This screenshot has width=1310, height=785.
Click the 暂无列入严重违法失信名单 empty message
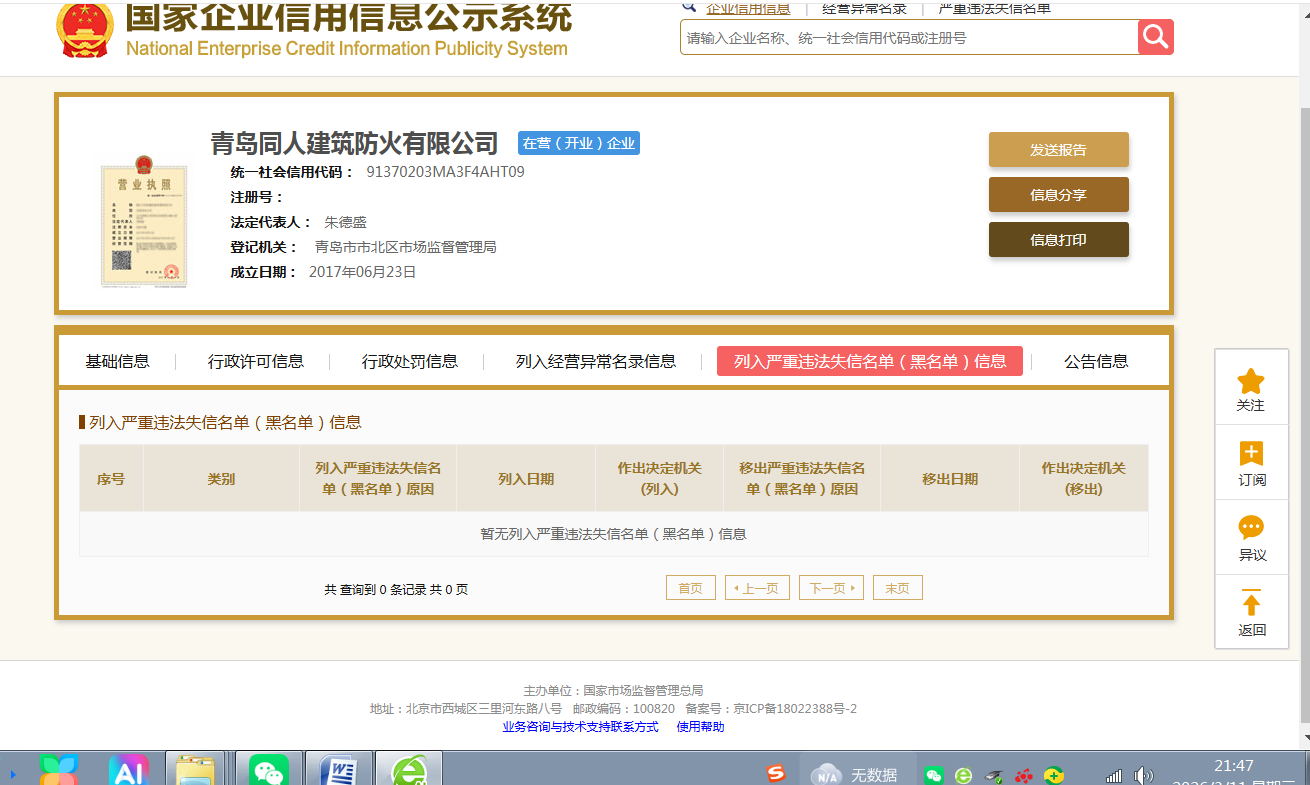point(614,534)
